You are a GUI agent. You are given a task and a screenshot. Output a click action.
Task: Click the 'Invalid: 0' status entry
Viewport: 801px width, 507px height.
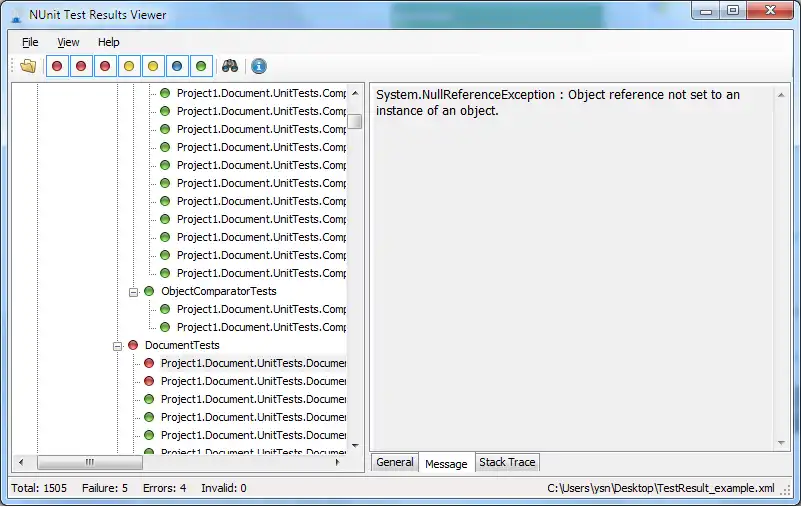tap(224, 488)
